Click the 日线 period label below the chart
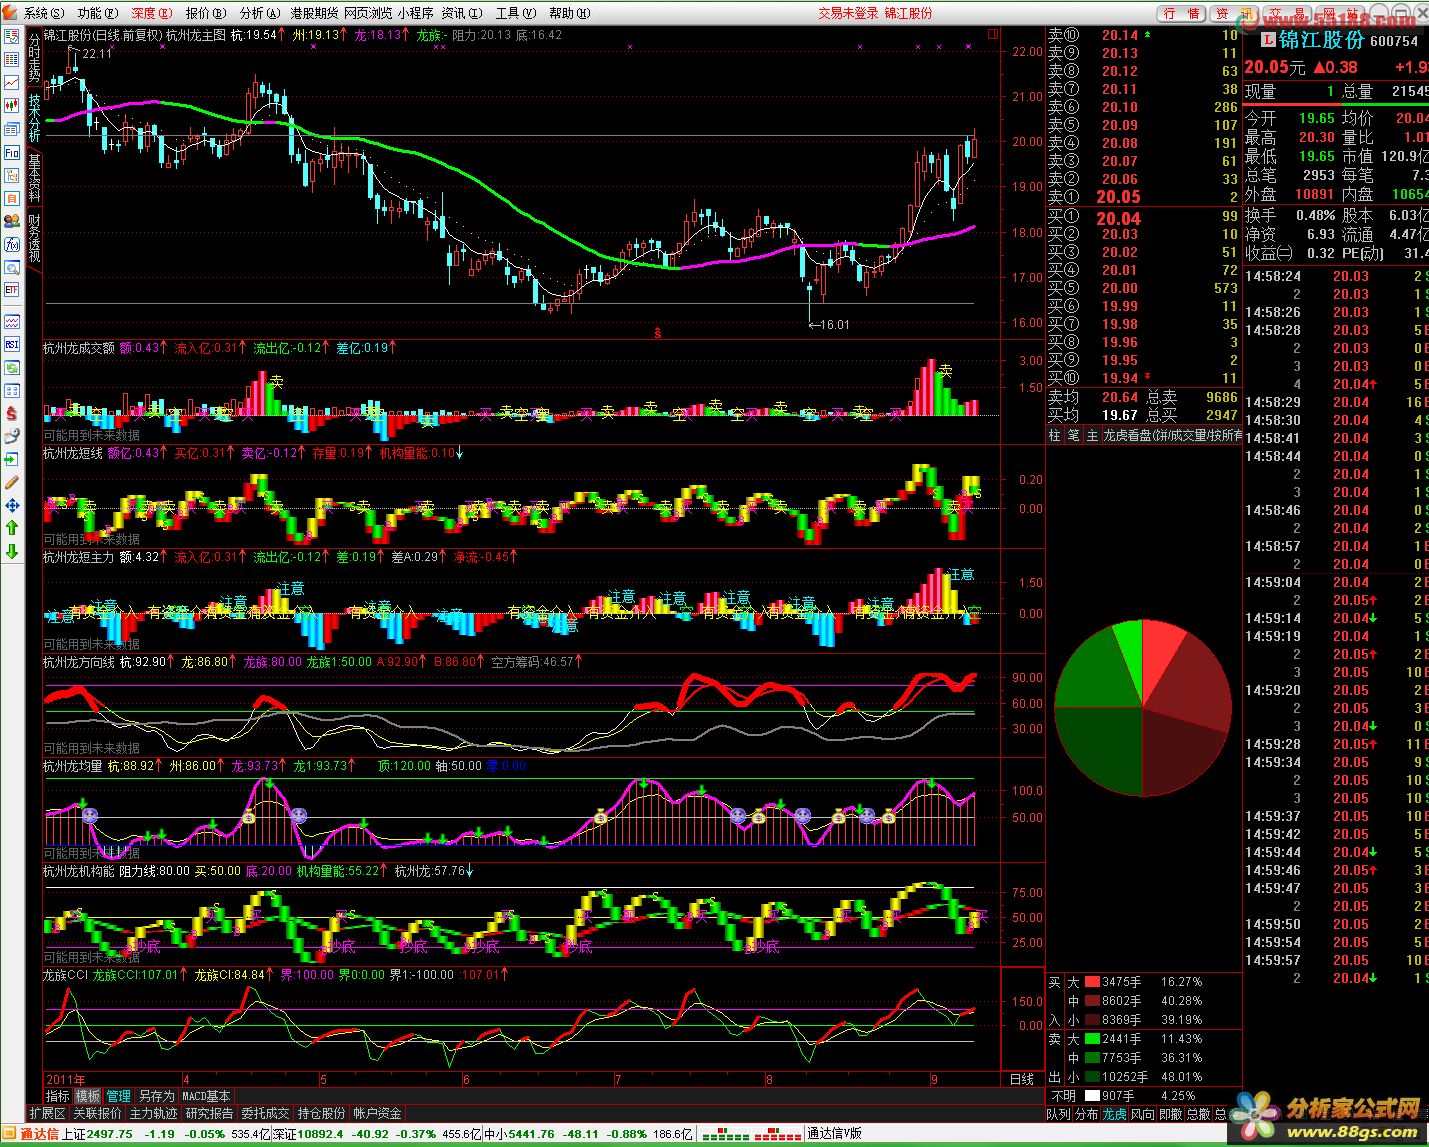This screenshot has width=1429, height=1147. pyautogui.click(x=1021, y=1080)
